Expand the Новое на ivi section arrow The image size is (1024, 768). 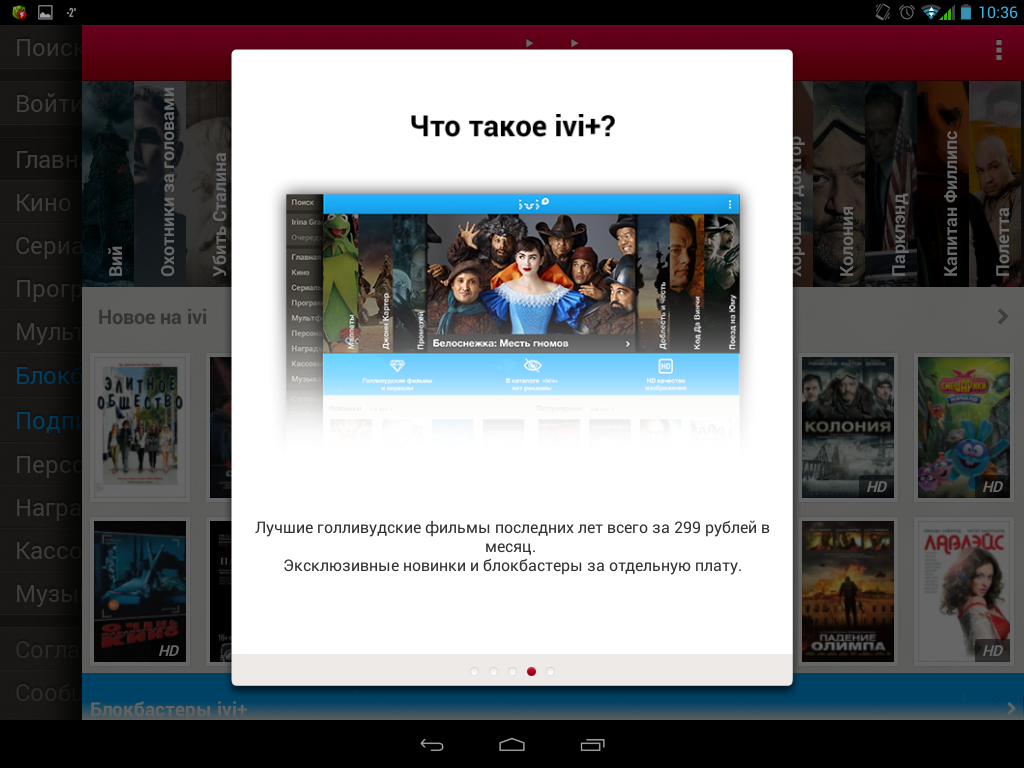[1003, 317]
